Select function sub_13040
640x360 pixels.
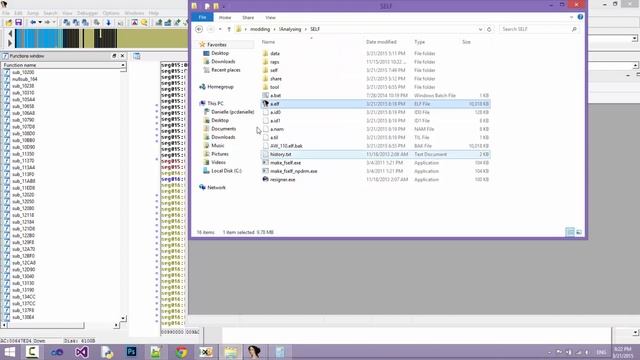pos(23,276)
